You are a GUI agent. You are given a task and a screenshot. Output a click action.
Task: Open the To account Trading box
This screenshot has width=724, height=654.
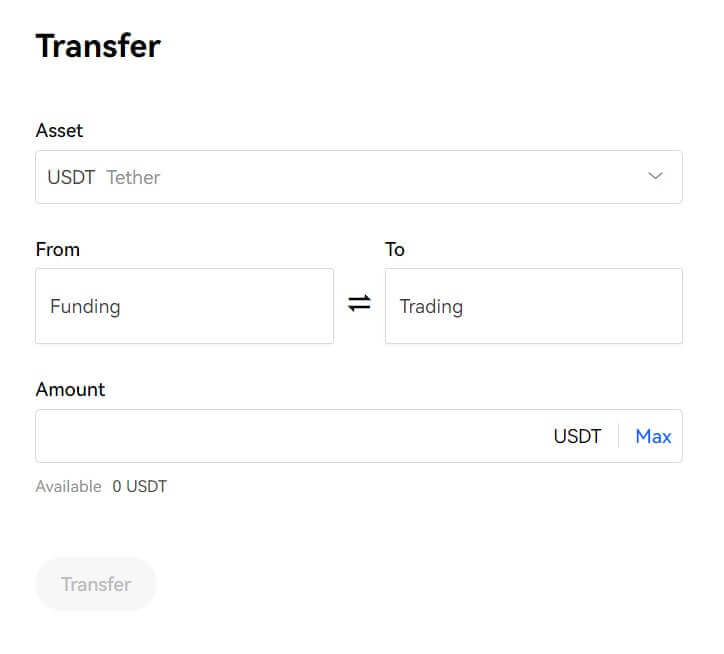pyautogui.click(x=533, y=306)
